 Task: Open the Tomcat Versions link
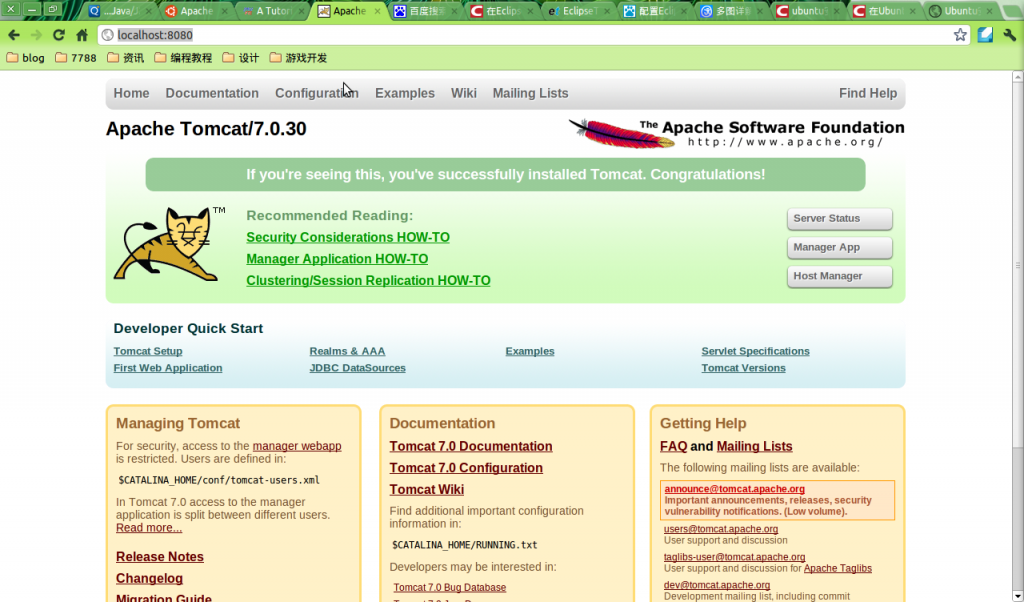744,368
